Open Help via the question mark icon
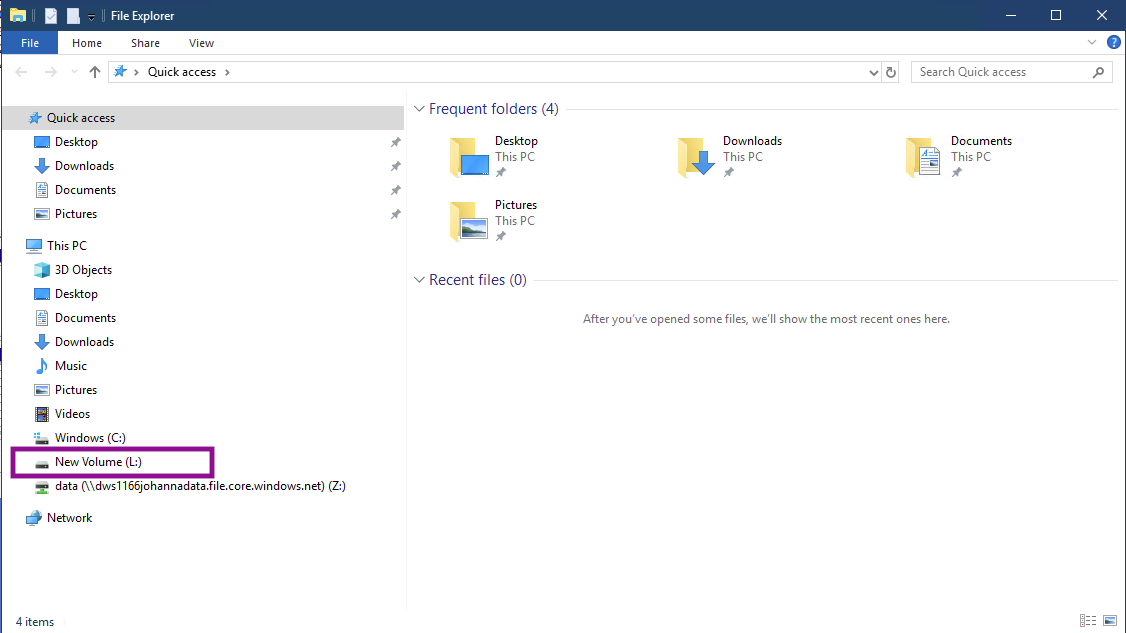Image resolution: width=1126 pixels, height=633 pixels. click(x=1113, y=42)
